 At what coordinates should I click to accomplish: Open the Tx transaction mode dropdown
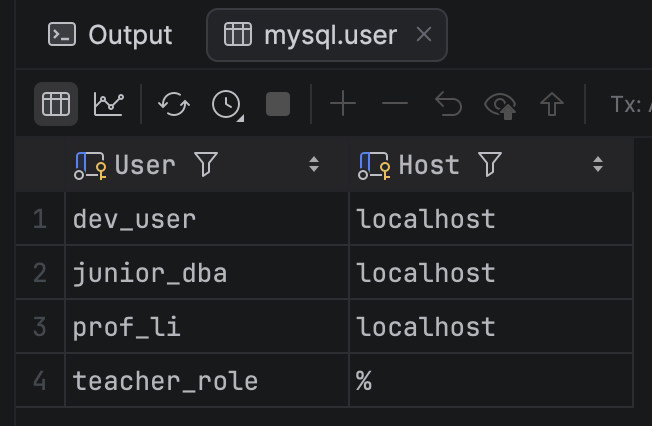point(631,104)
